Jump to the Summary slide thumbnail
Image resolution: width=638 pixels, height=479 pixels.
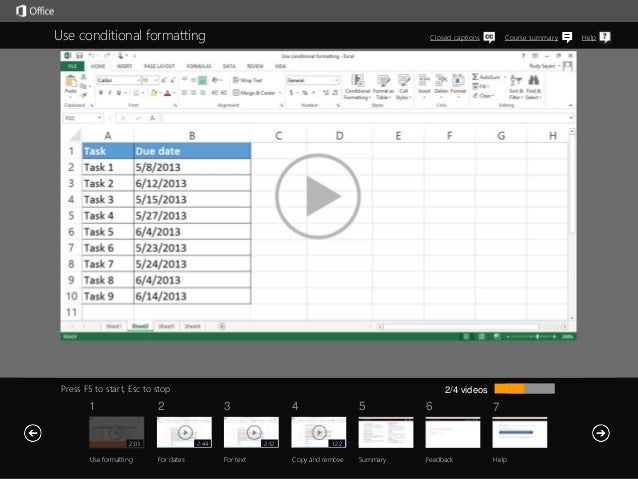click(385, 432)
